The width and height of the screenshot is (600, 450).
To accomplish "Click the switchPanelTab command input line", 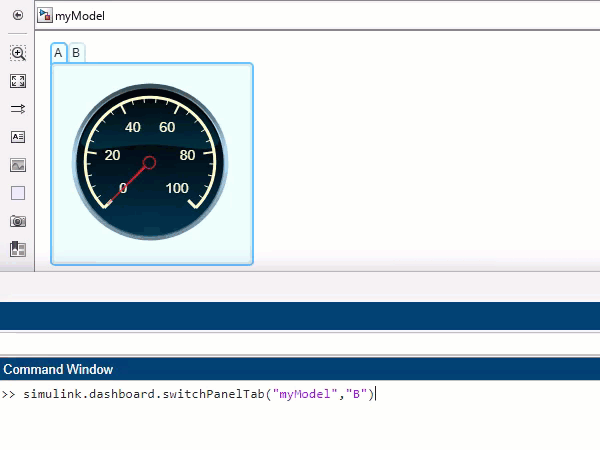I will (198, 394).
